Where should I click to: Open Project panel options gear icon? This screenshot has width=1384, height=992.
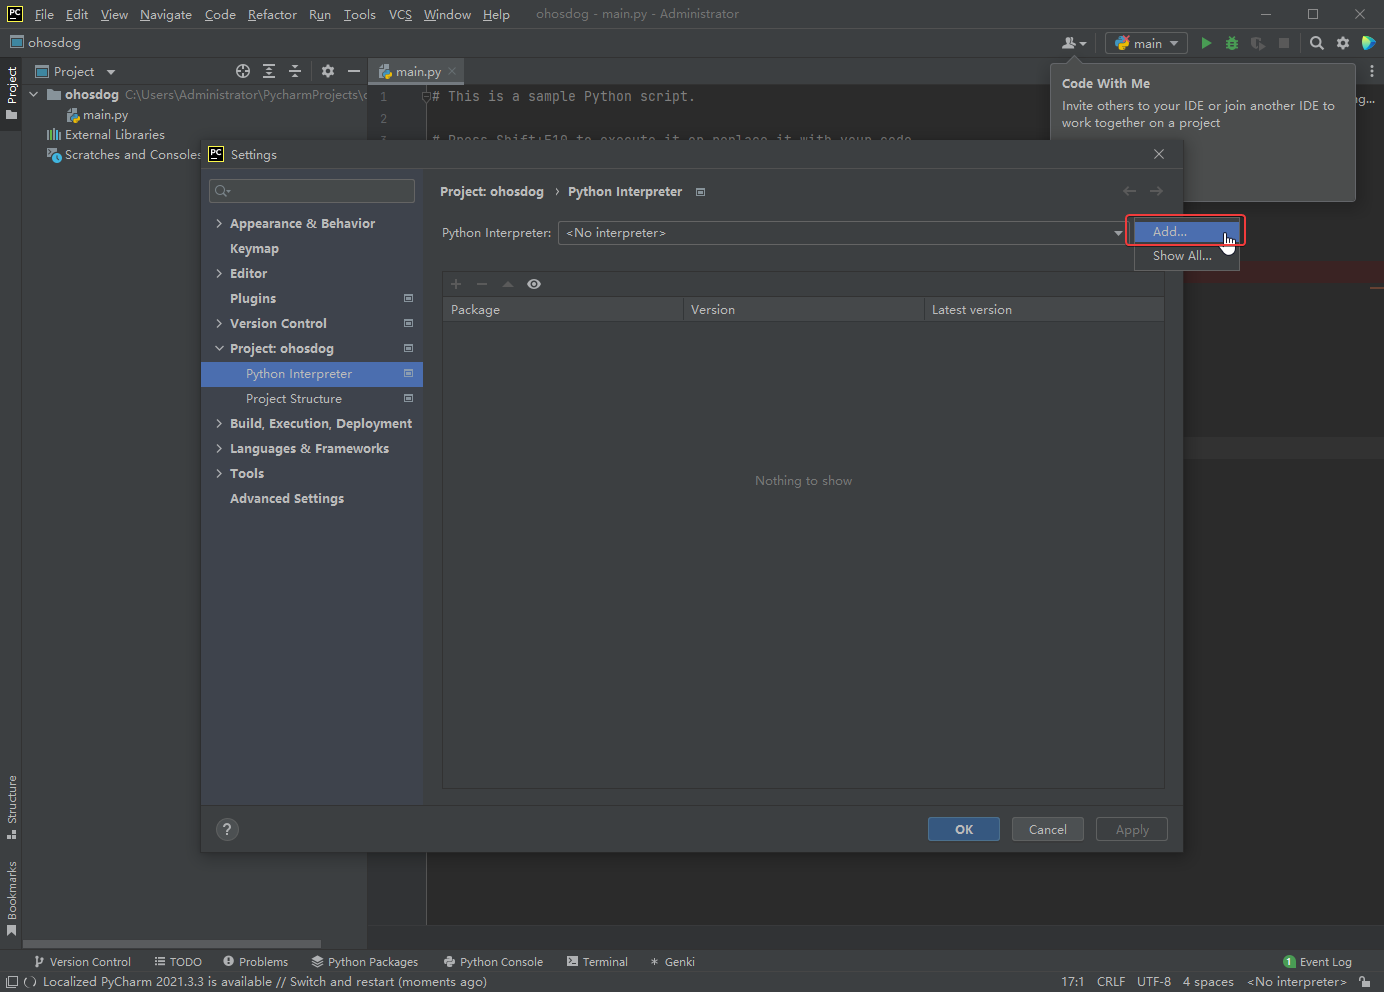pos(328,71)
